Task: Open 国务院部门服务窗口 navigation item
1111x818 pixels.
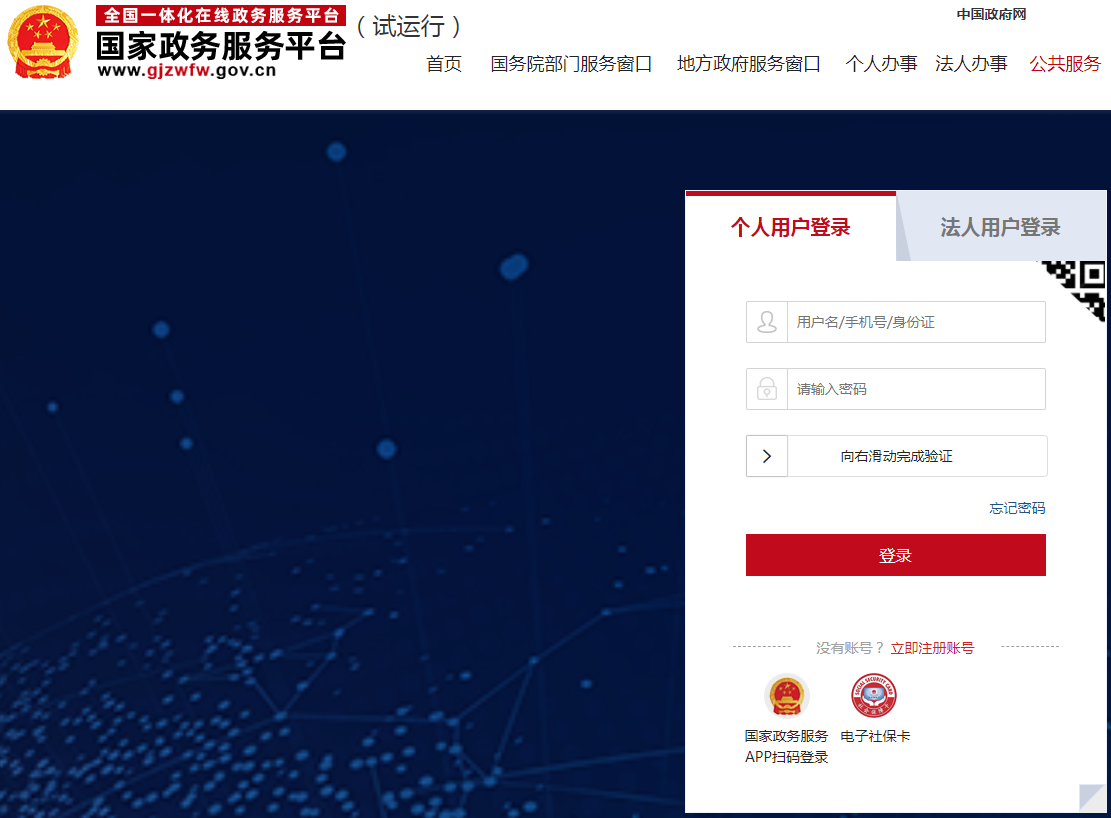Action: (571, 64)
